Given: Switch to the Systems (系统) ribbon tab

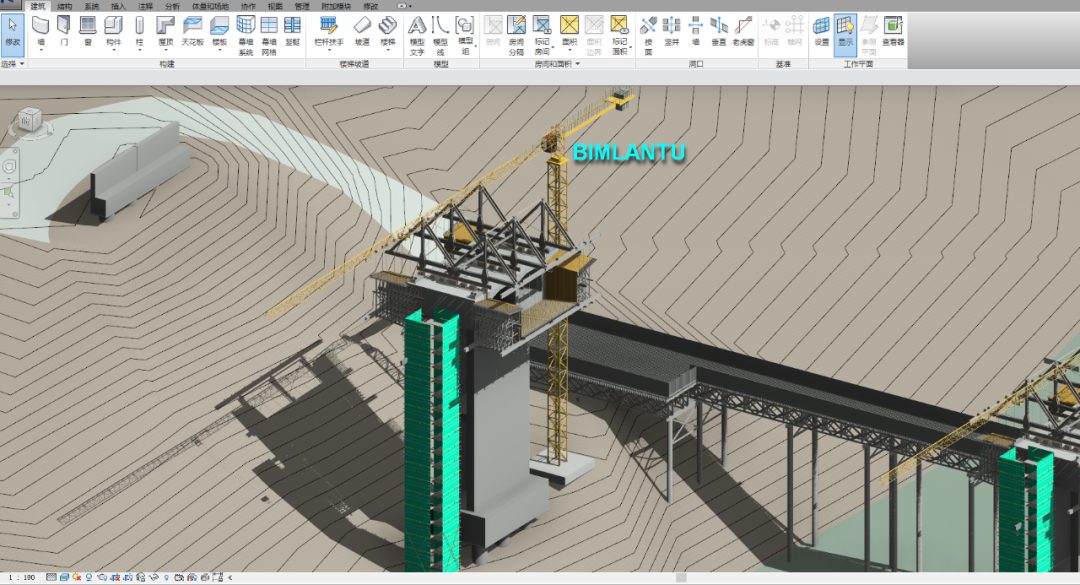Looking at the screenshot, I should pyautogui.click(x=92, y=6).
